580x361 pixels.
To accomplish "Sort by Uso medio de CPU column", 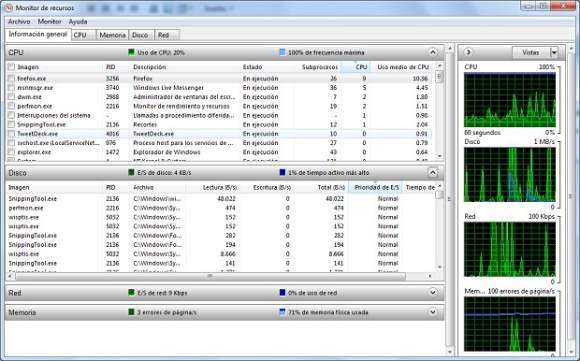I will [403, 67].
